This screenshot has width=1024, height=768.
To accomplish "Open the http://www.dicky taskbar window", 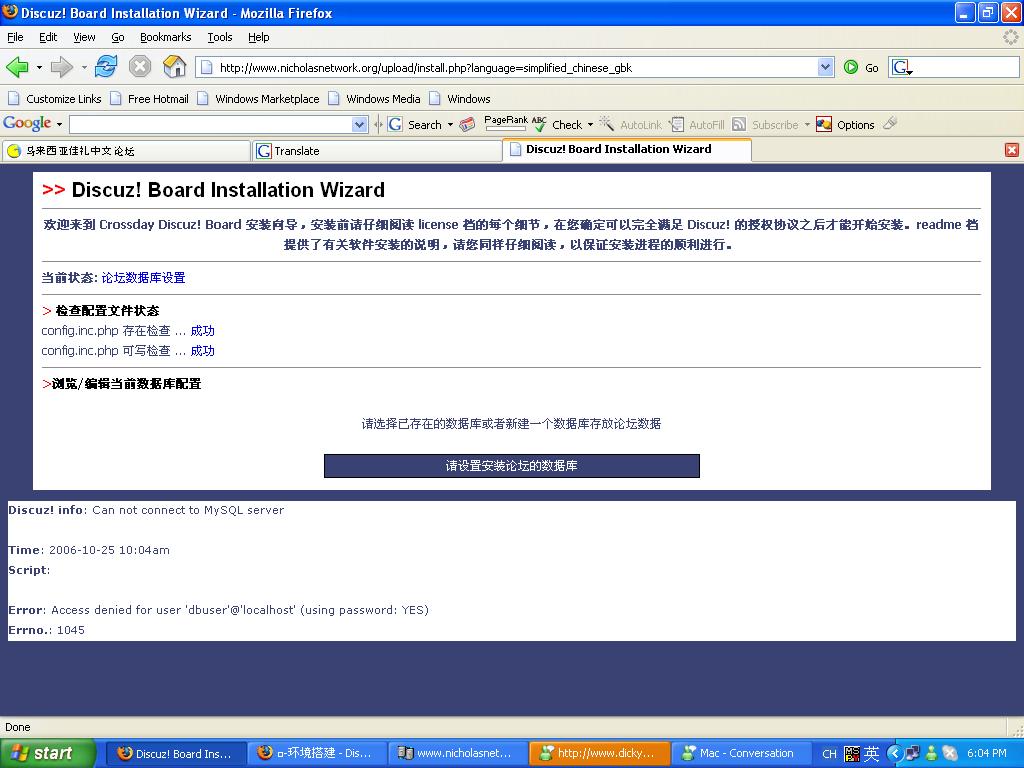I will coord(599,753).
